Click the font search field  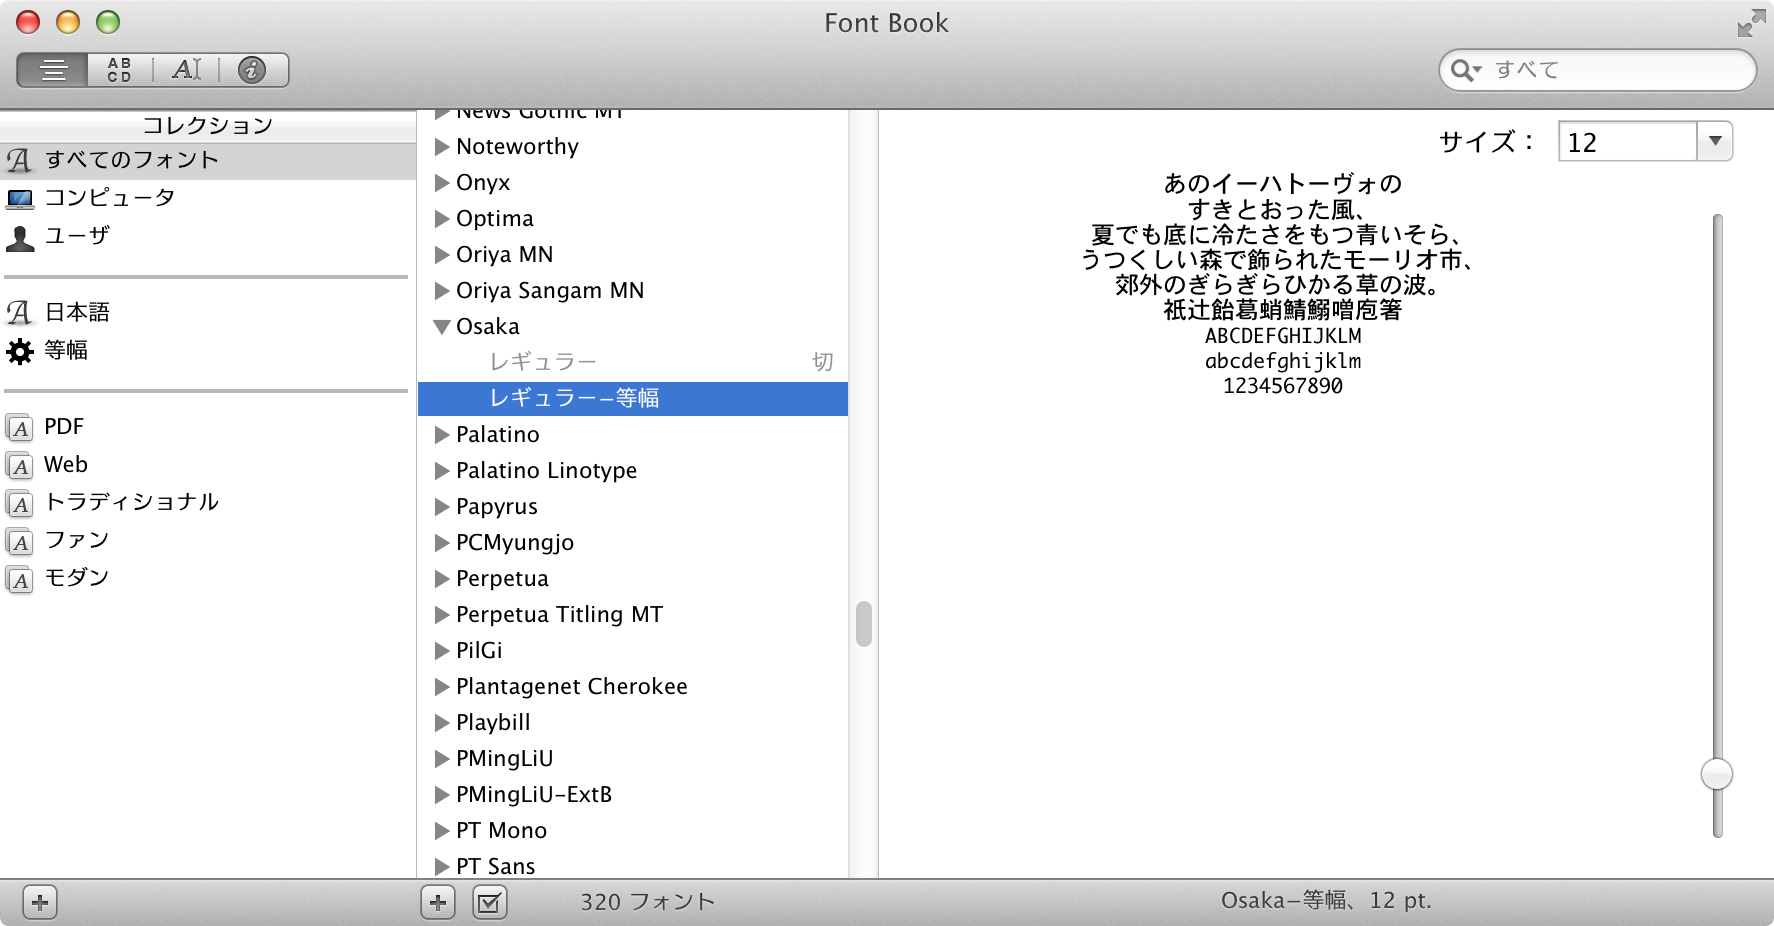(x=1597, y=70)
